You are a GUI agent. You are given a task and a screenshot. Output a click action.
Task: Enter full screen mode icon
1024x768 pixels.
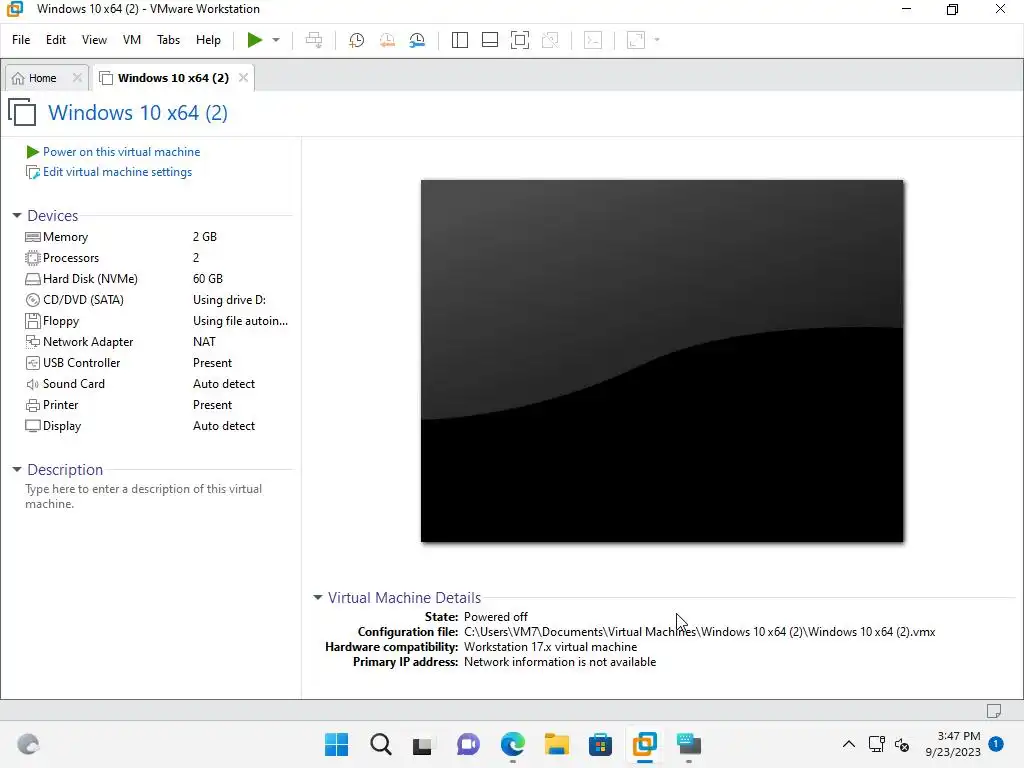pos(520,40)
